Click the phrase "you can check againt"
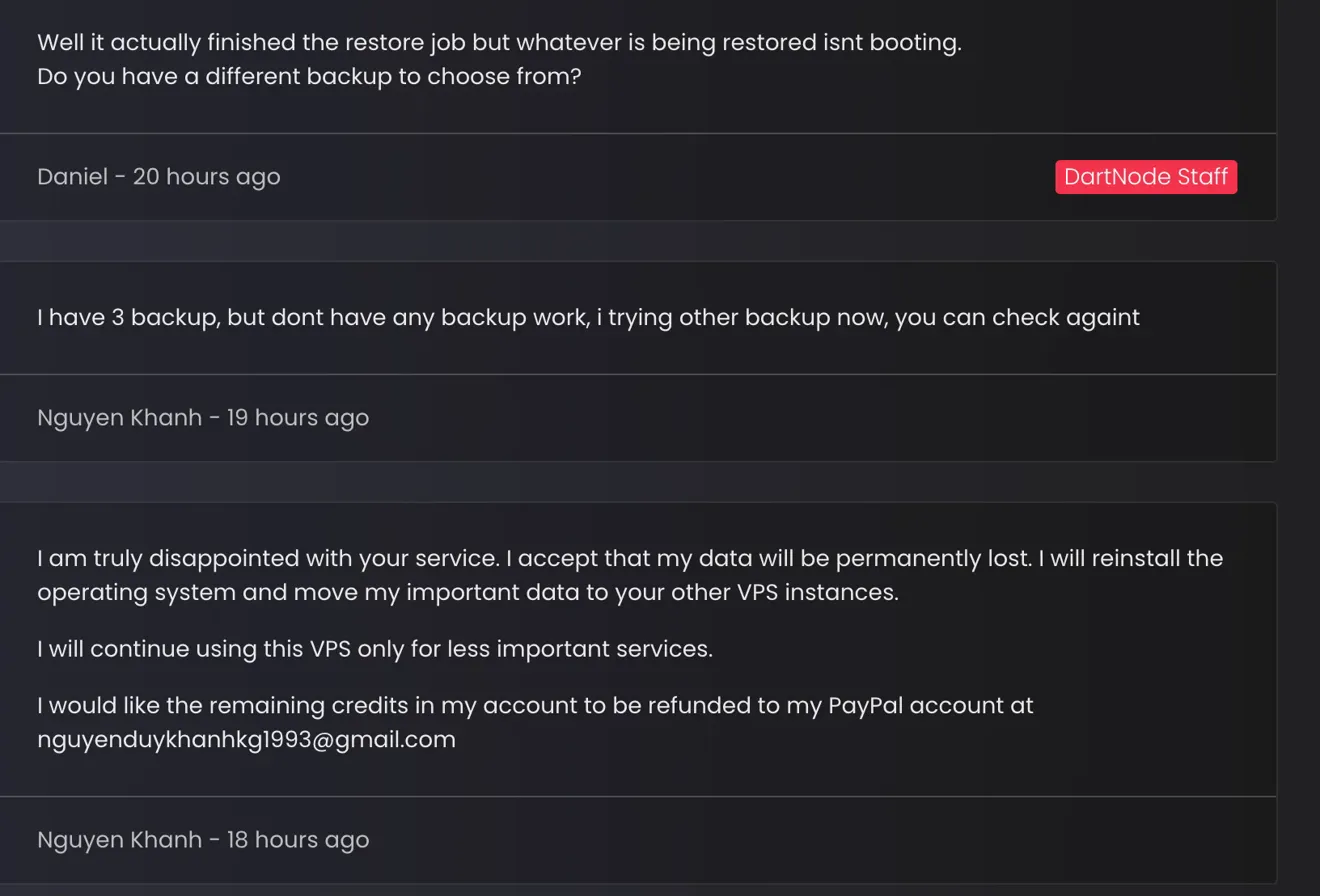 (x=1017, y=318)
